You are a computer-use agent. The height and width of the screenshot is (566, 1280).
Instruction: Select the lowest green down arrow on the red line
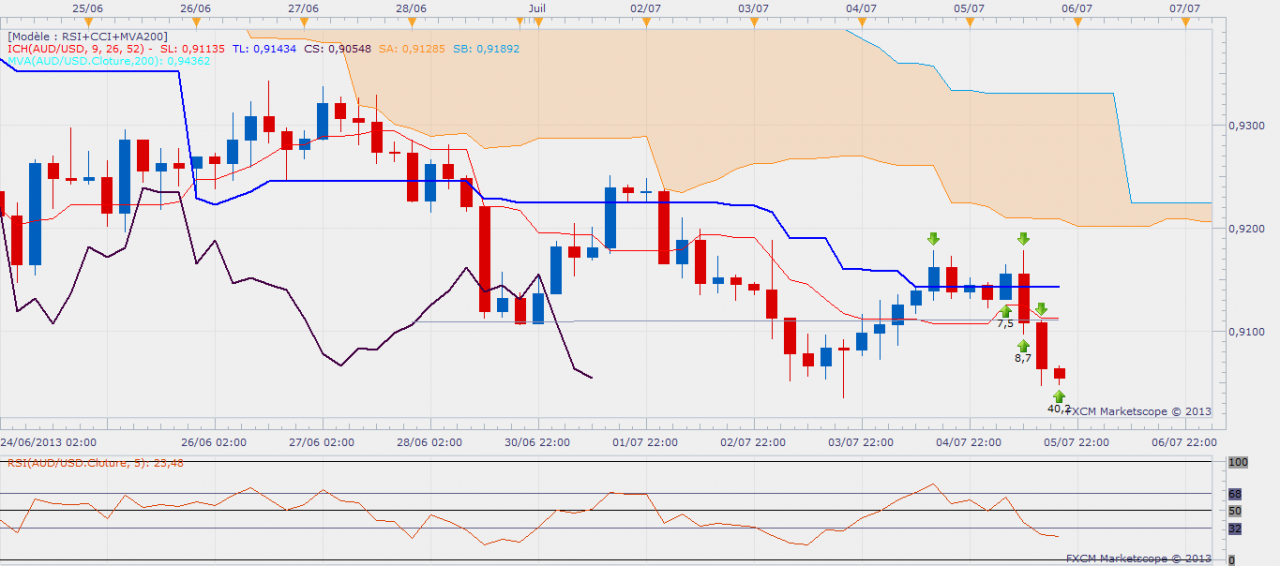[1041, 310]
